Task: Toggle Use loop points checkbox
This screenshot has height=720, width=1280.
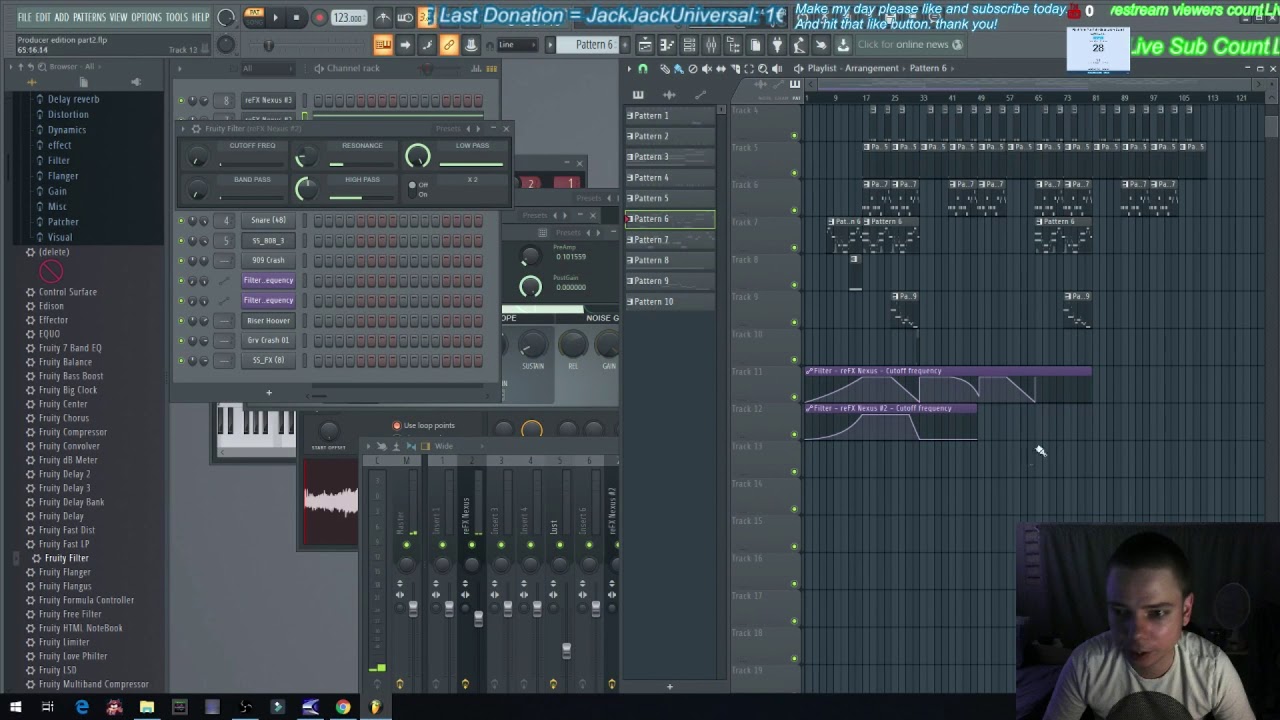Action: click(x=397, y=425)
